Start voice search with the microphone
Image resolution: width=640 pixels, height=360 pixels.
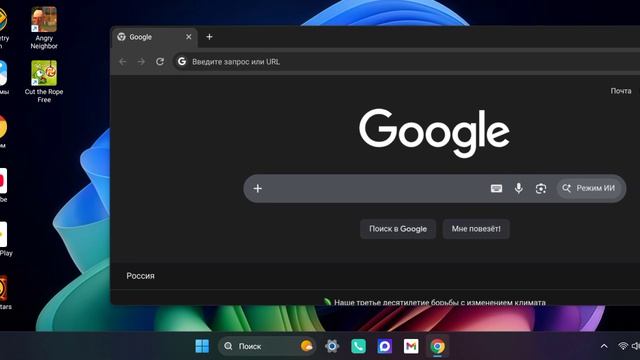pyautogui.click(x=518, y=188)
